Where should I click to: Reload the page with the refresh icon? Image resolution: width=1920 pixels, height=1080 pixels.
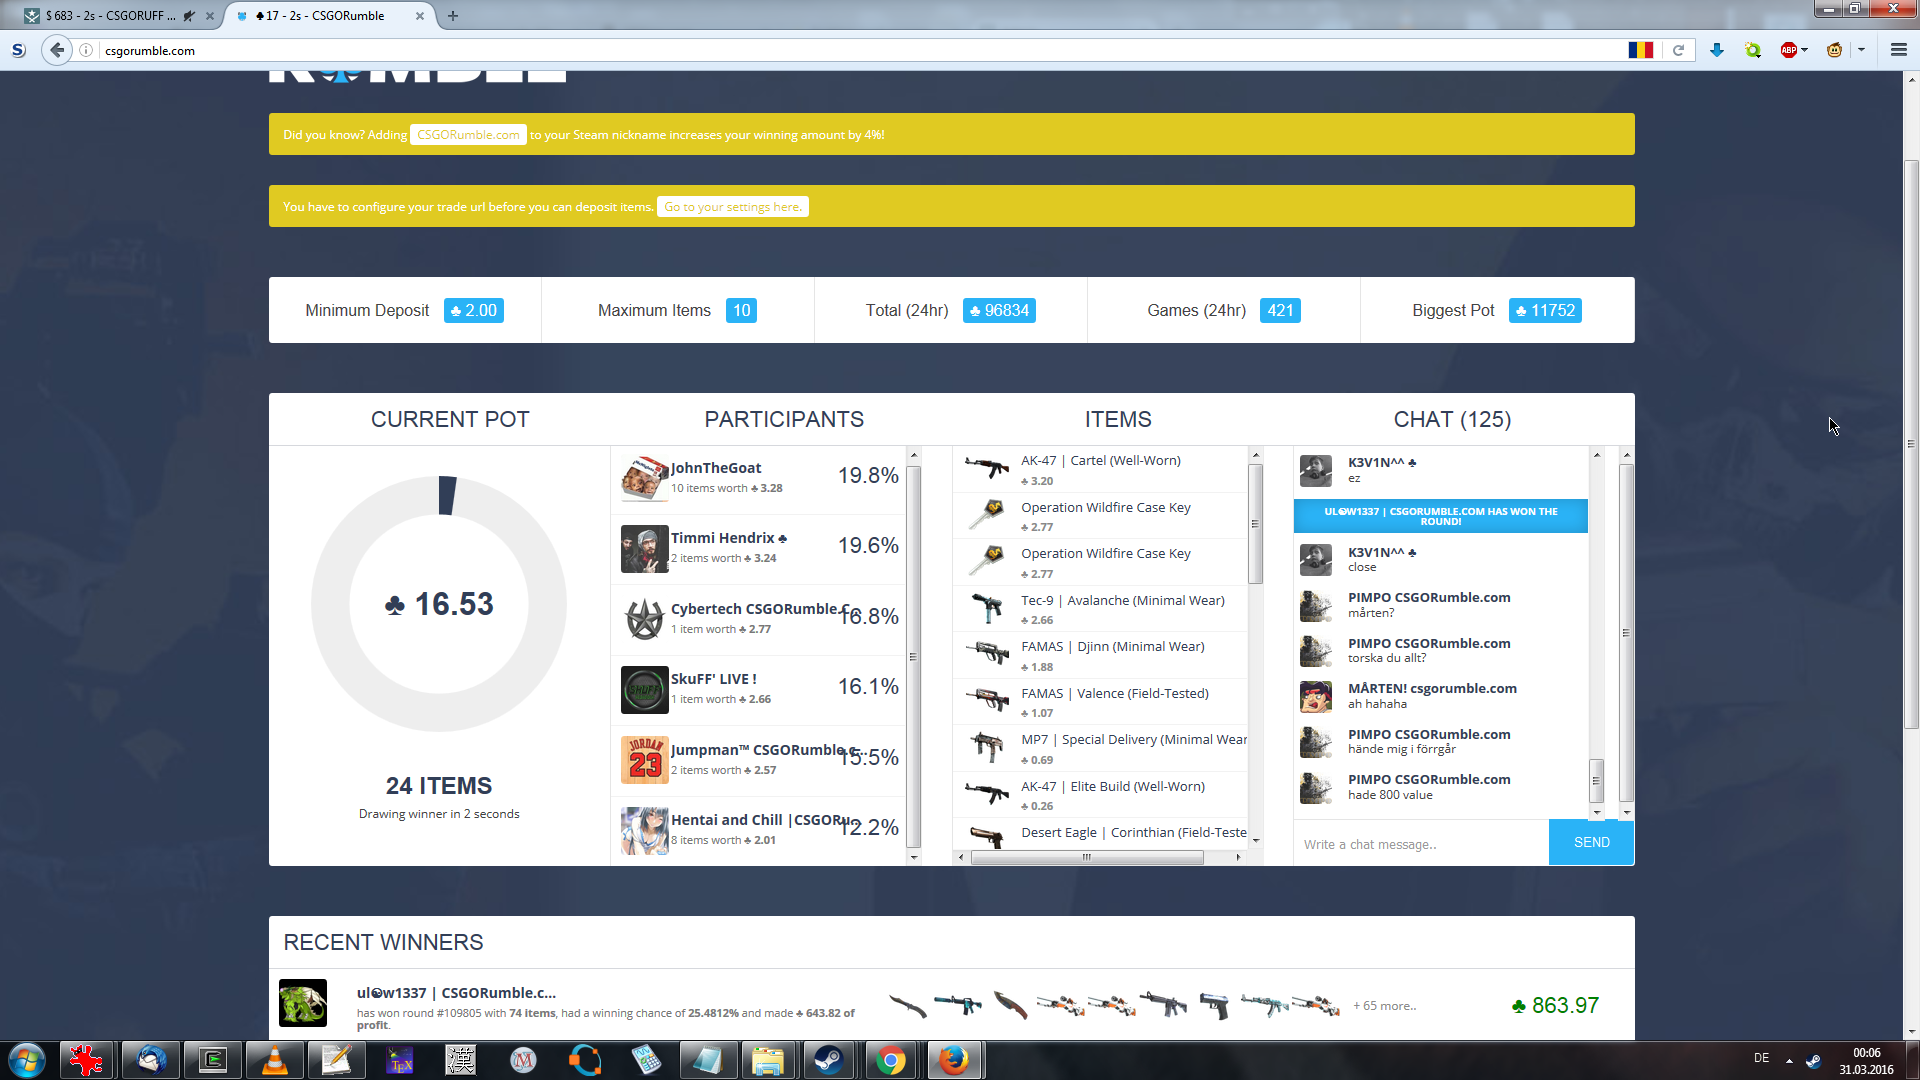pyautogui.click(x=1679, y=50)
